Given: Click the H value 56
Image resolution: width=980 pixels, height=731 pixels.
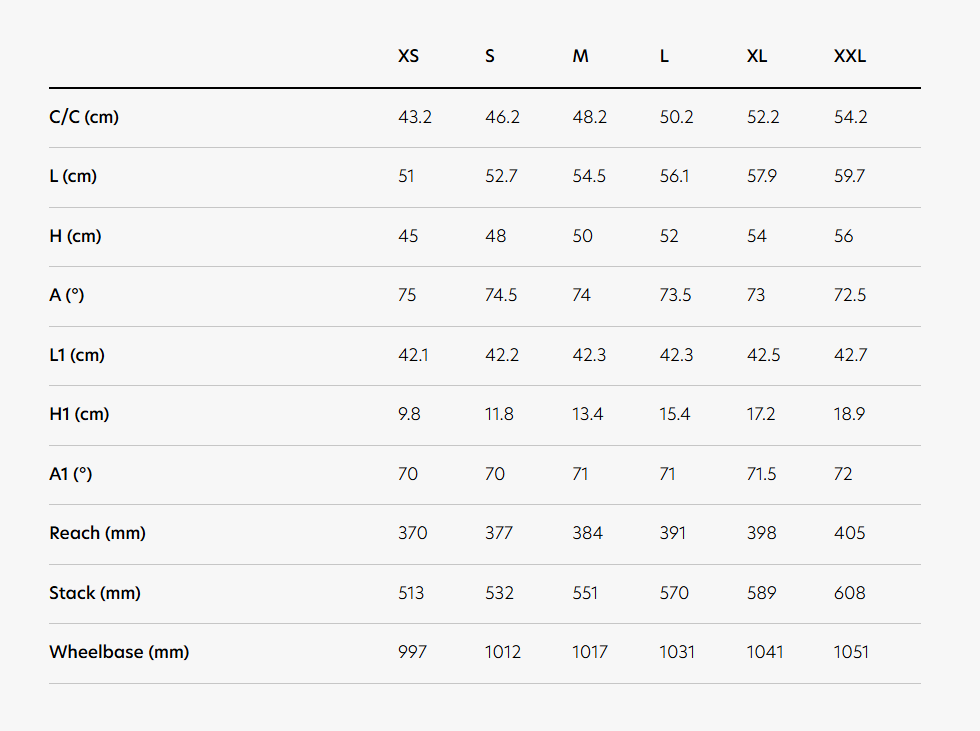Looking at the screenshot, I should [844, 236].
